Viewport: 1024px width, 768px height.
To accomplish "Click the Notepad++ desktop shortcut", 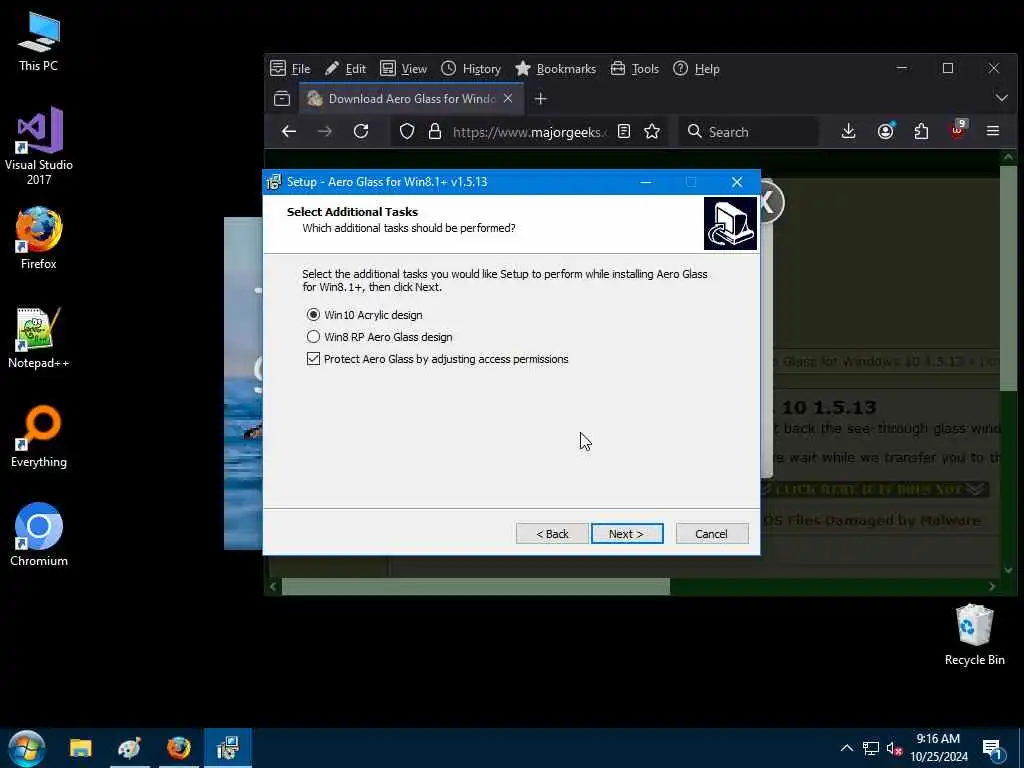I will [x=39, y=338].
